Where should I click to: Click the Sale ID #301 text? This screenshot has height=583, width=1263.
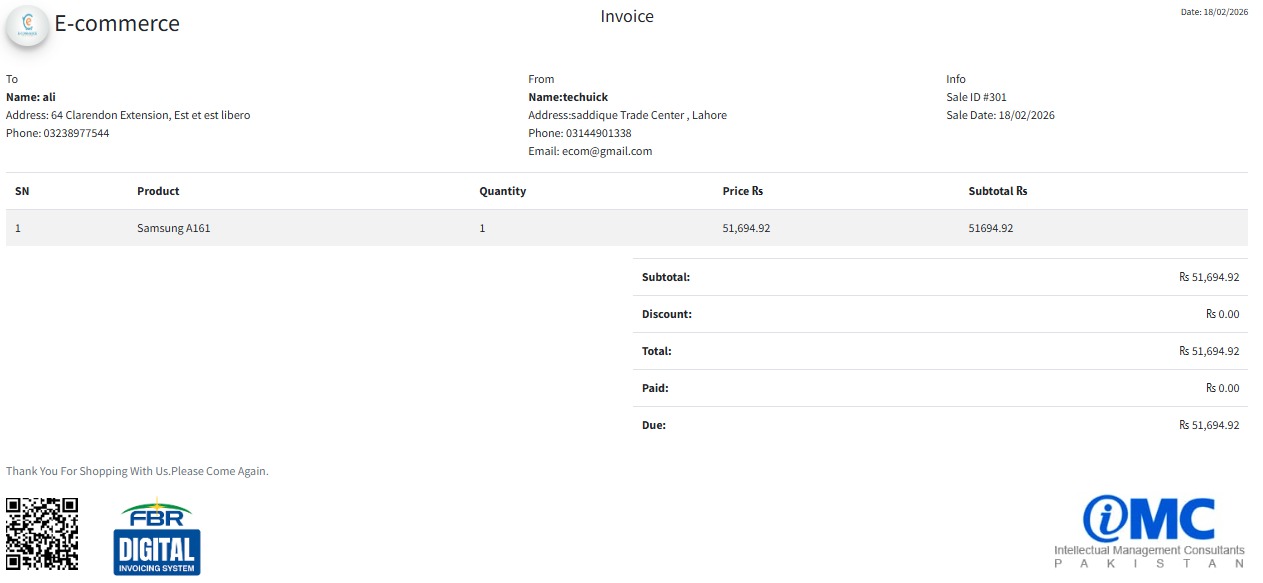pos(976,98)
